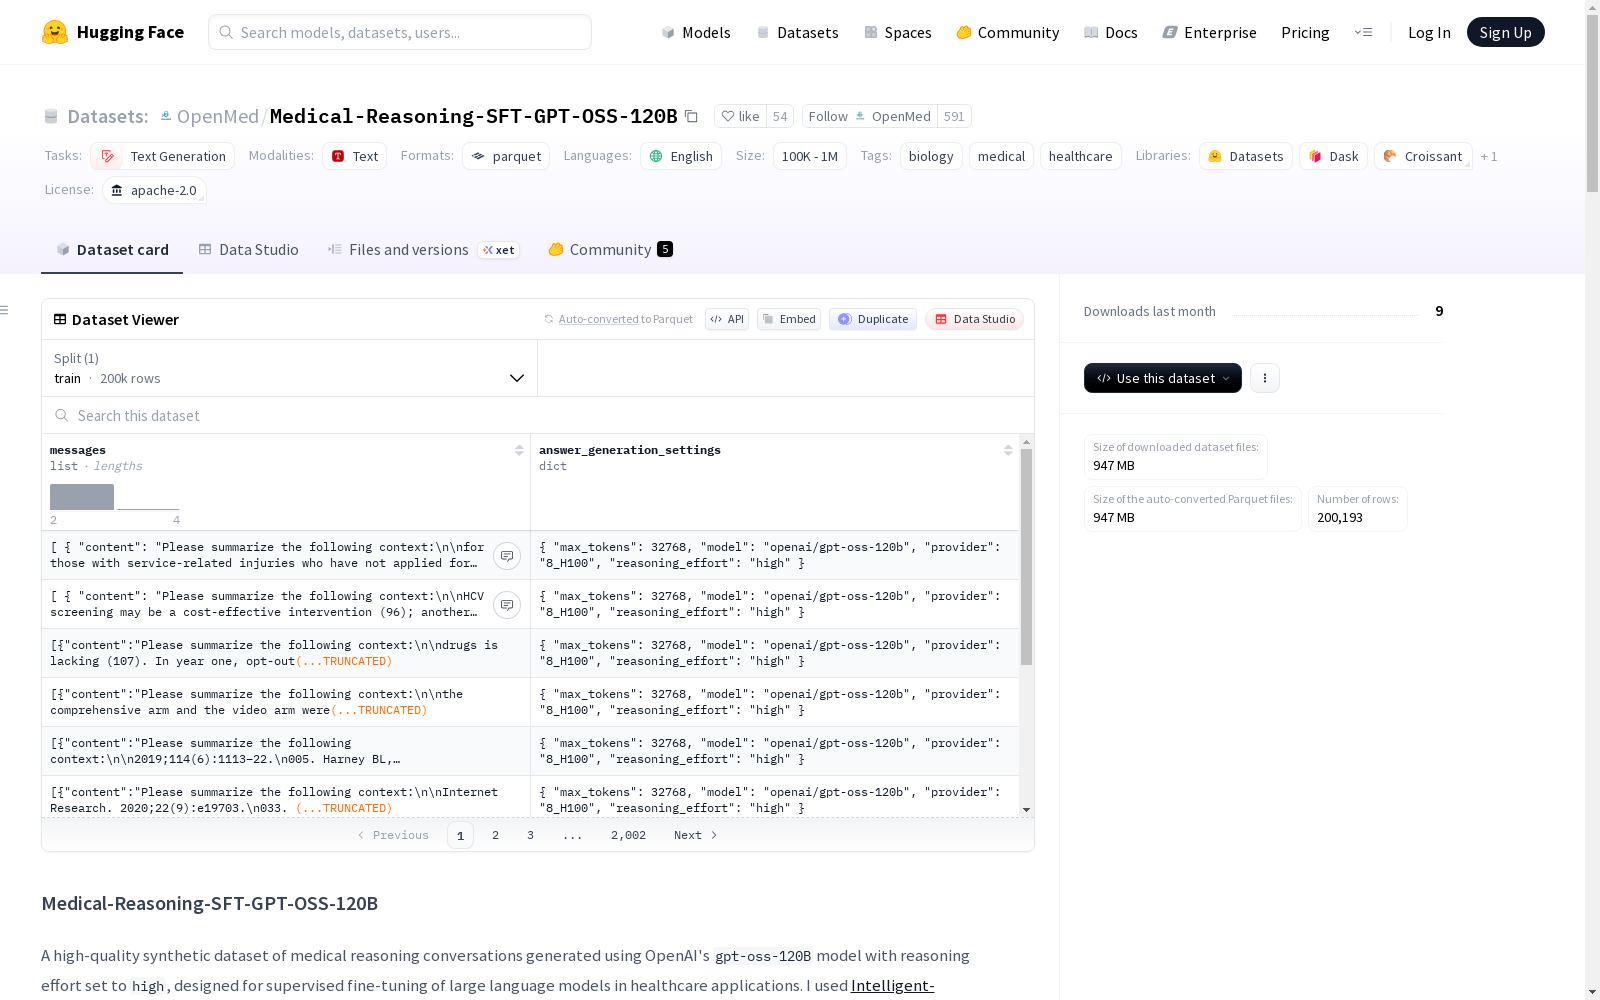1600x1000 pixels.
Task: Follow OpenMed organization
Action: click(870, 116)
